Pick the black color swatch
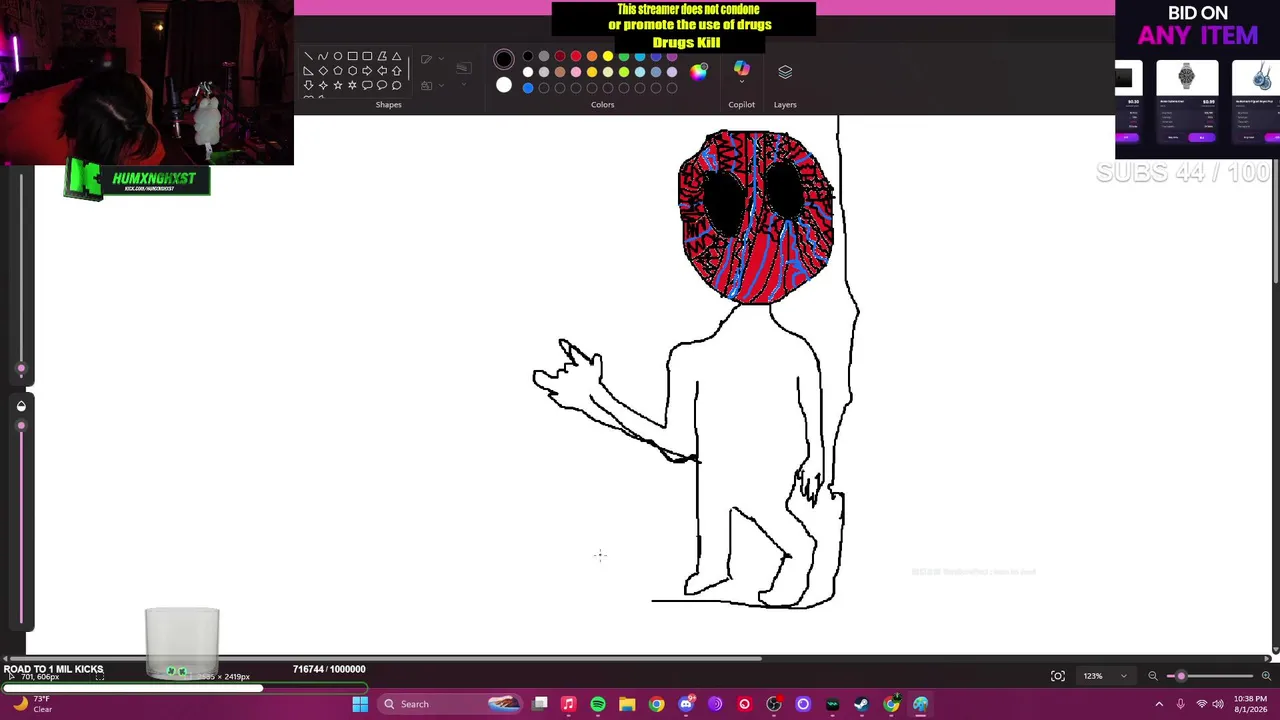Image resolution: width=1280 pixels, height=720 pixels. (x=528, y=56)
